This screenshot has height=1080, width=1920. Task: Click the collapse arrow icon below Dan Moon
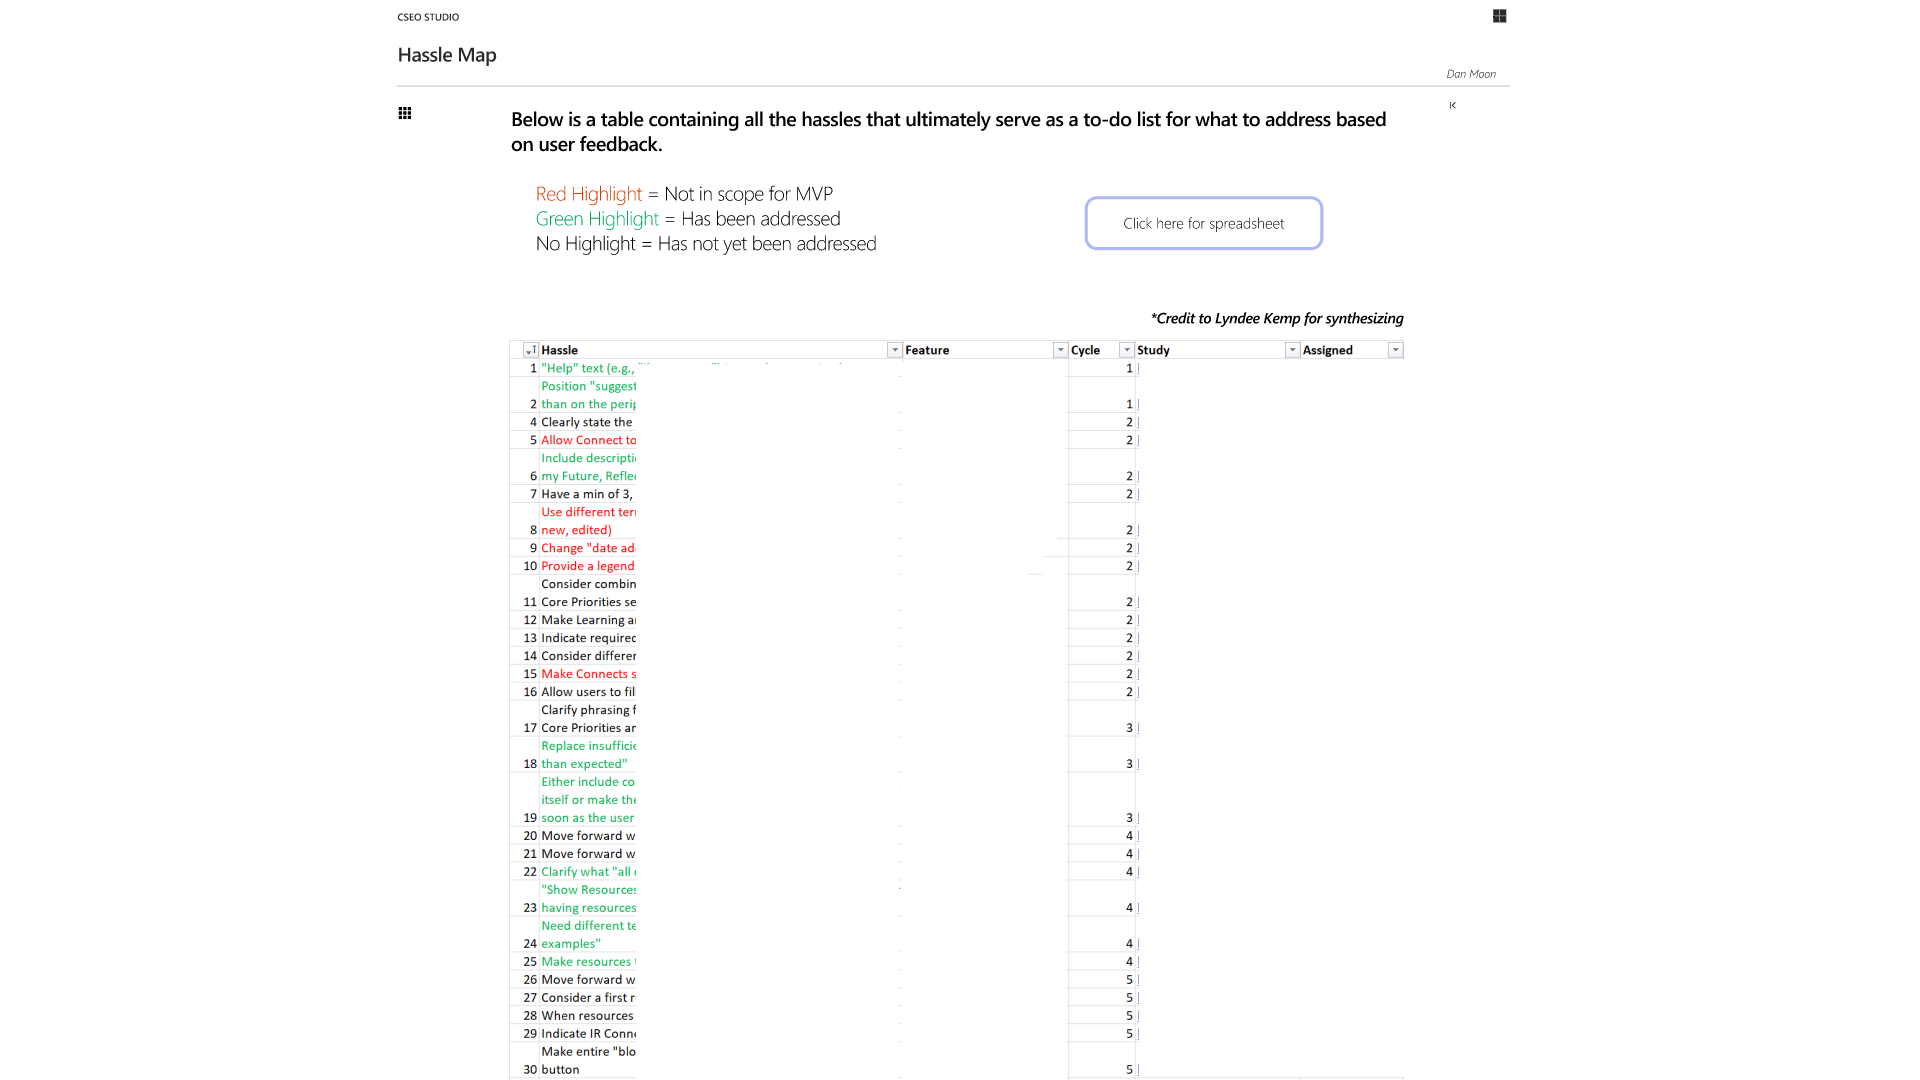1452,105
